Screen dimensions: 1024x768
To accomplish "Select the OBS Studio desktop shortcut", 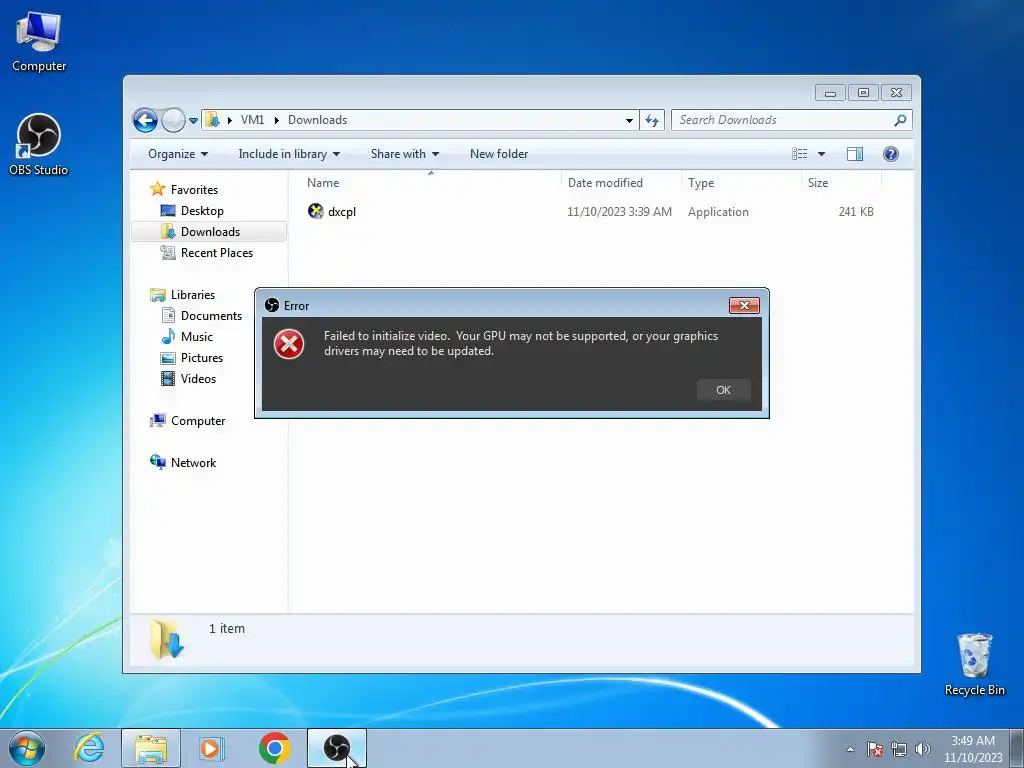I will [x=39, y=145].
